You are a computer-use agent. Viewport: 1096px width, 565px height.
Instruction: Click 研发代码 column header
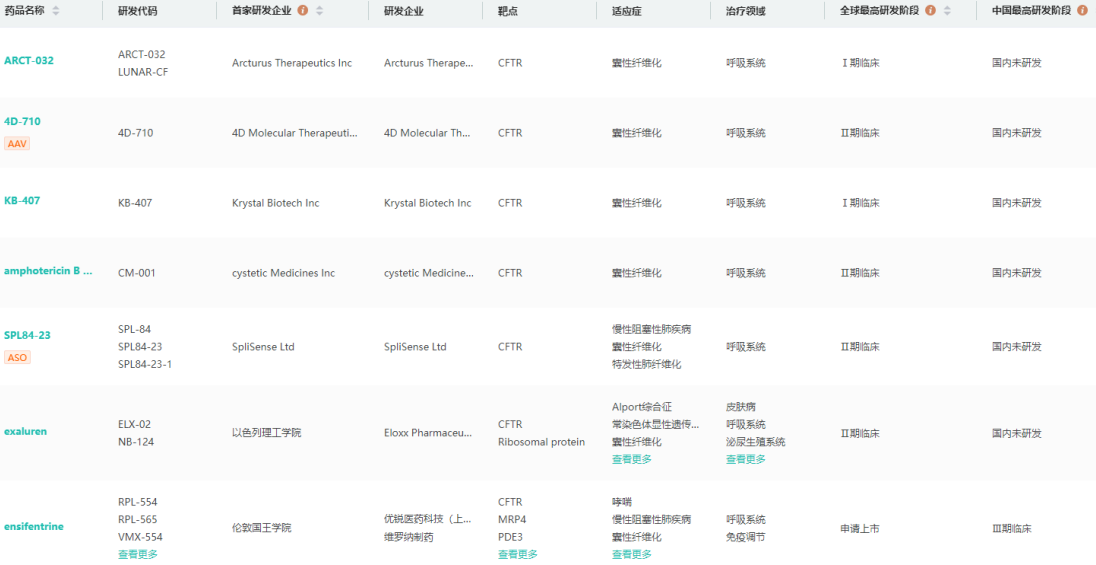[x=138, y=10]
